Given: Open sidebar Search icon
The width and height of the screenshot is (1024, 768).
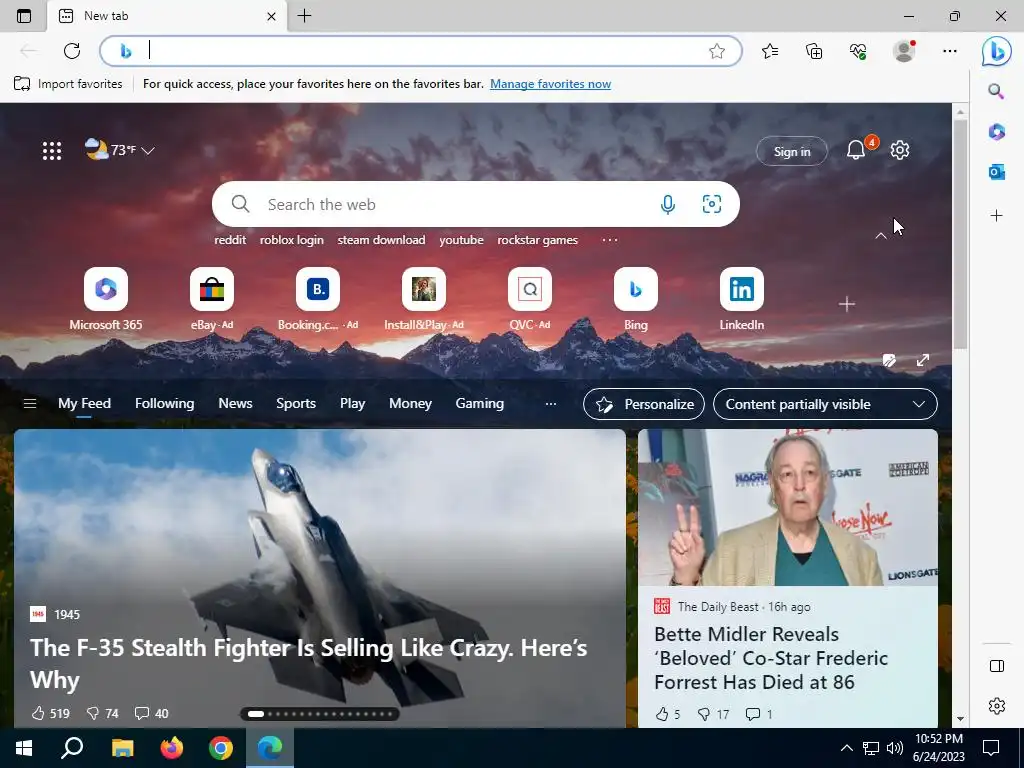Looking at the screenshot, I should pos(996,91).
